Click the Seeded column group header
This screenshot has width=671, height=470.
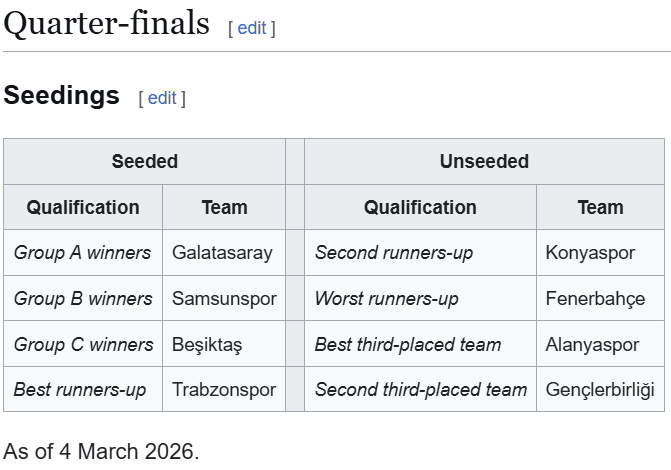[x=145, y=161]
